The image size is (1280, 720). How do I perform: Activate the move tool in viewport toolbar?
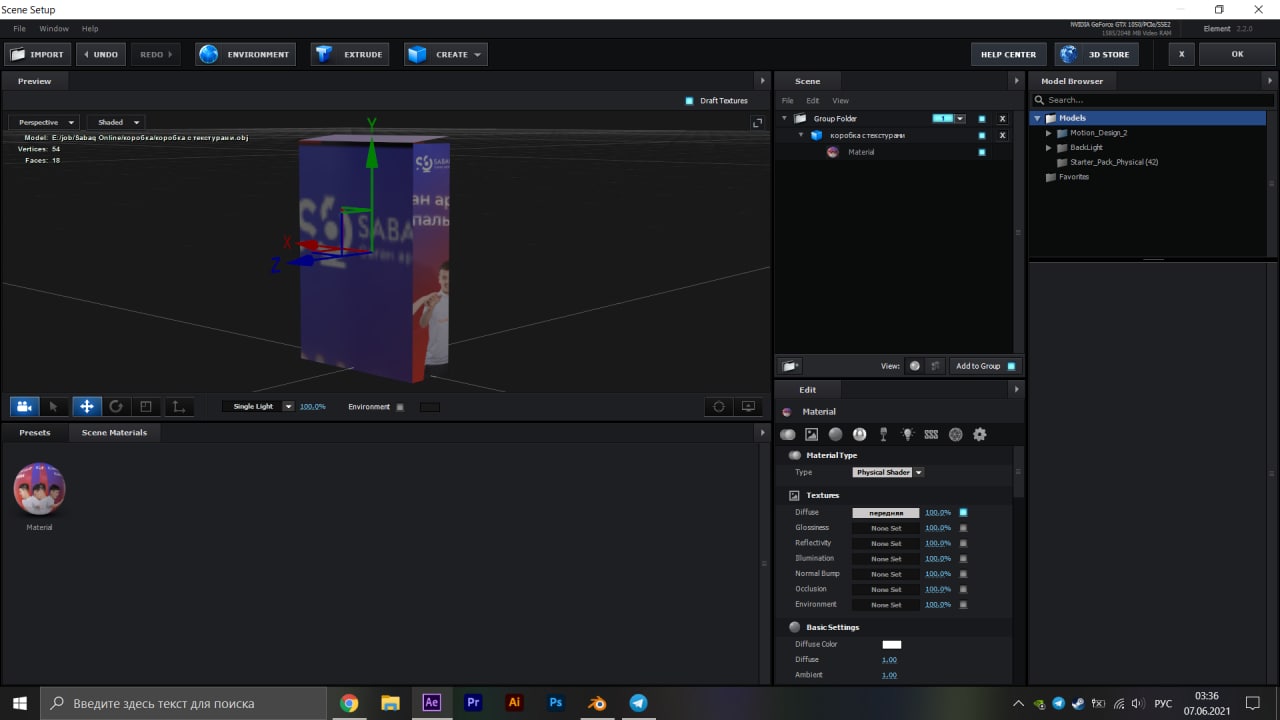click(86, 407)
